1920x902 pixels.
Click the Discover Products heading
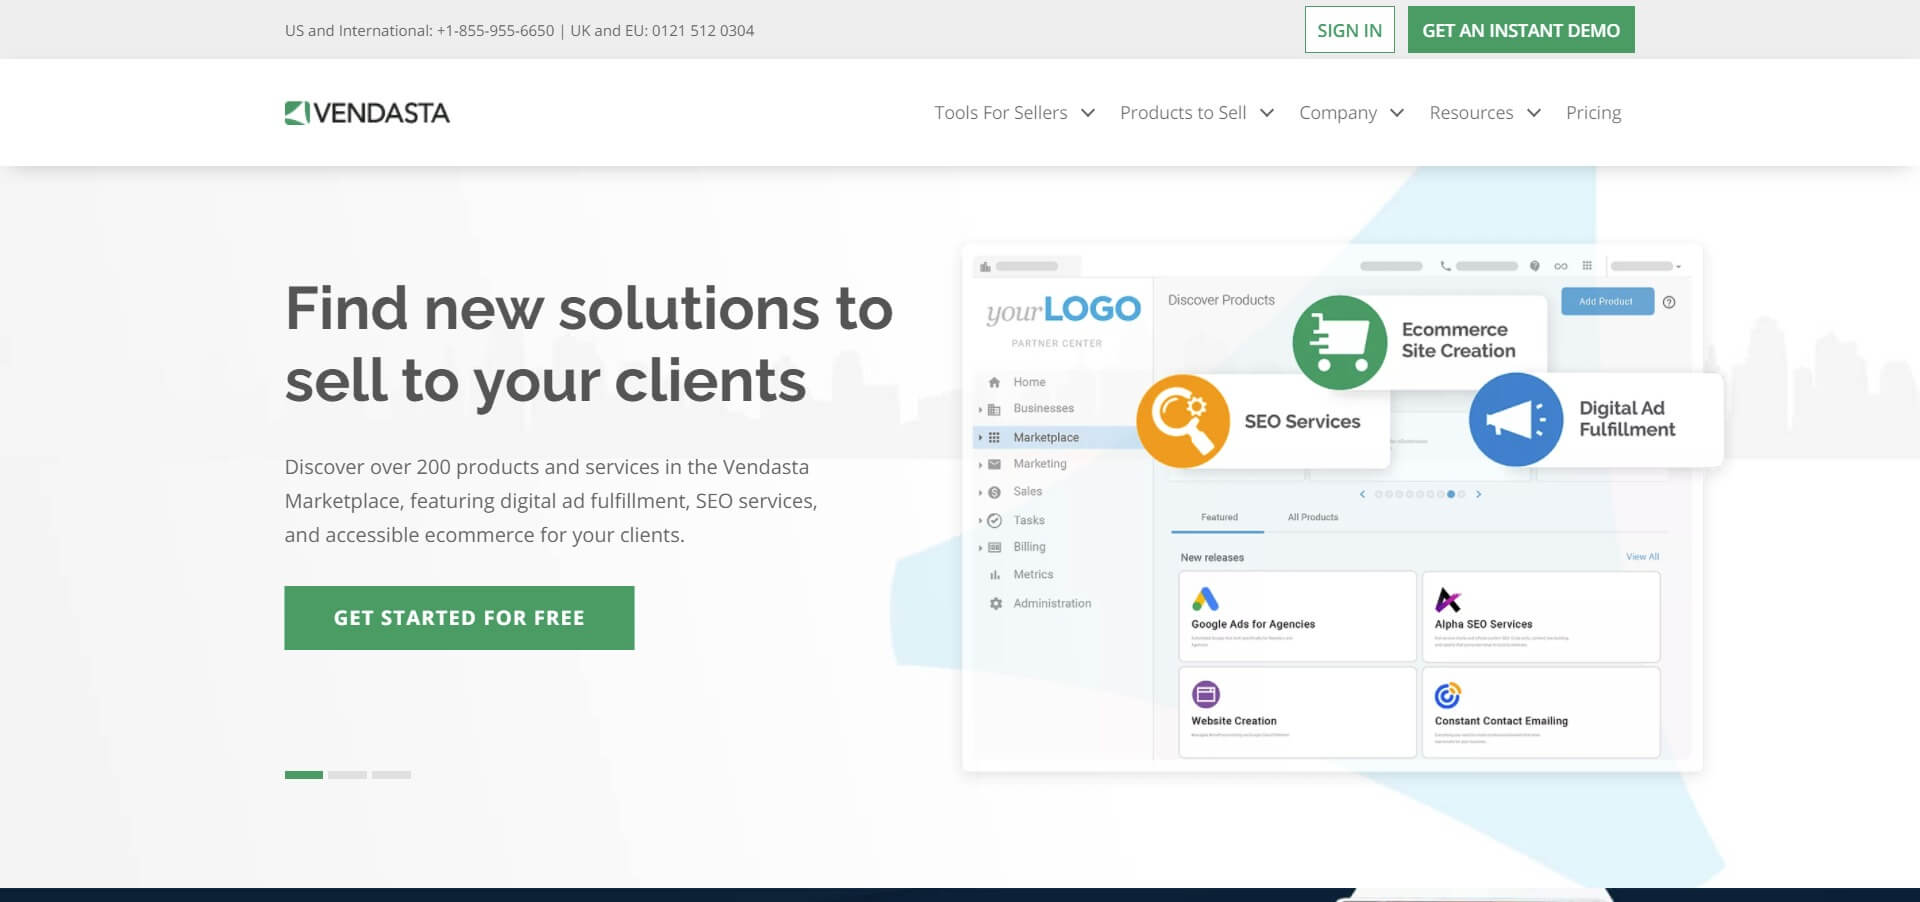tap(1221, 300)
